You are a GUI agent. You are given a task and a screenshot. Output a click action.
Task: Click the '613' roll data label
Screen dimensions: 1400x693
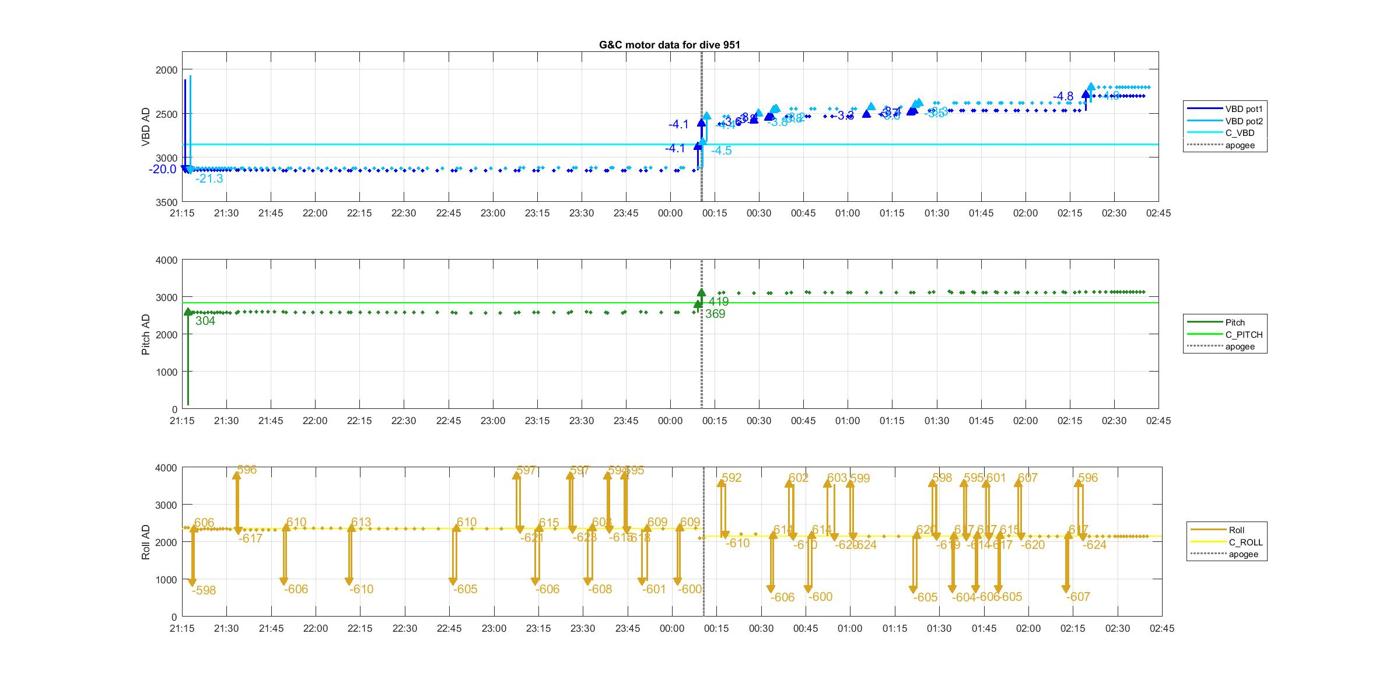click(x=361, y=523)
